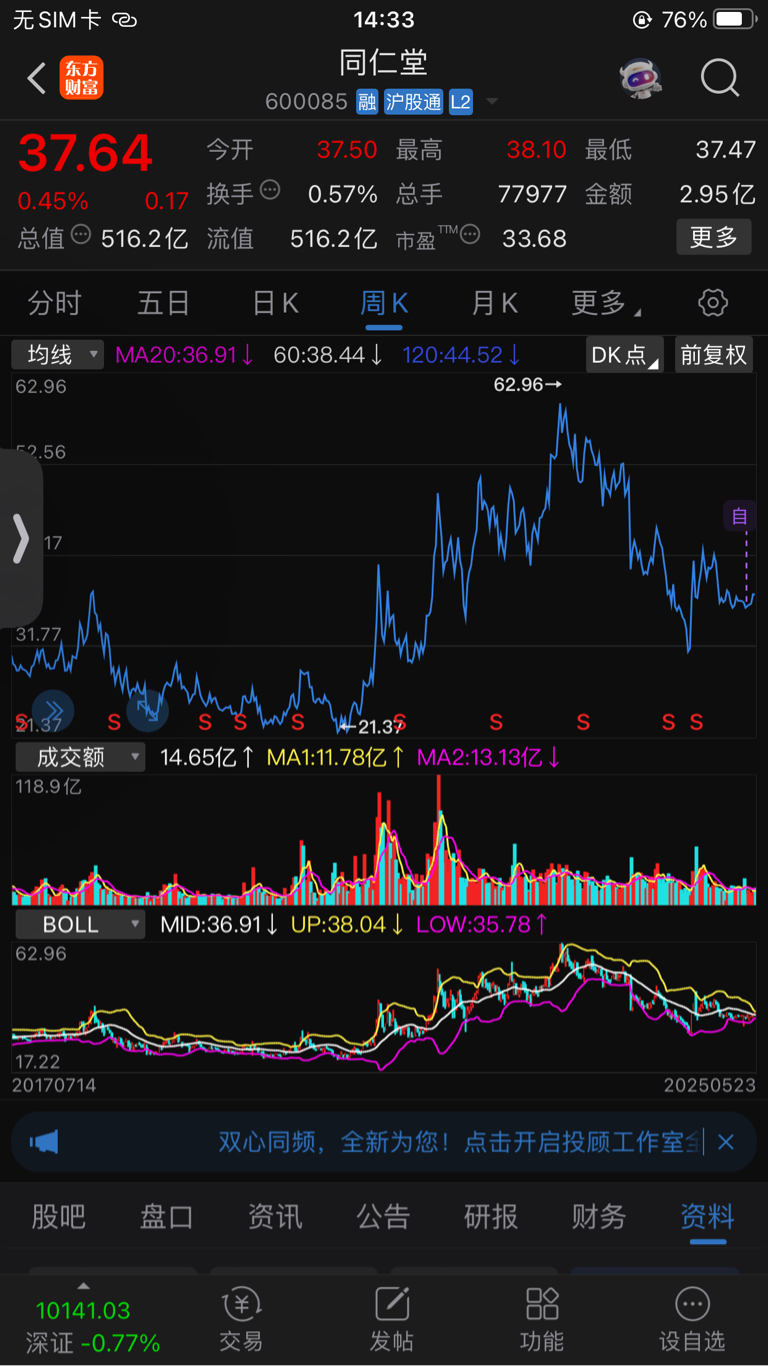This screenshot has width=768, height=1366.
Task: Open the 股吧 tab
Action: (59, 1216)
